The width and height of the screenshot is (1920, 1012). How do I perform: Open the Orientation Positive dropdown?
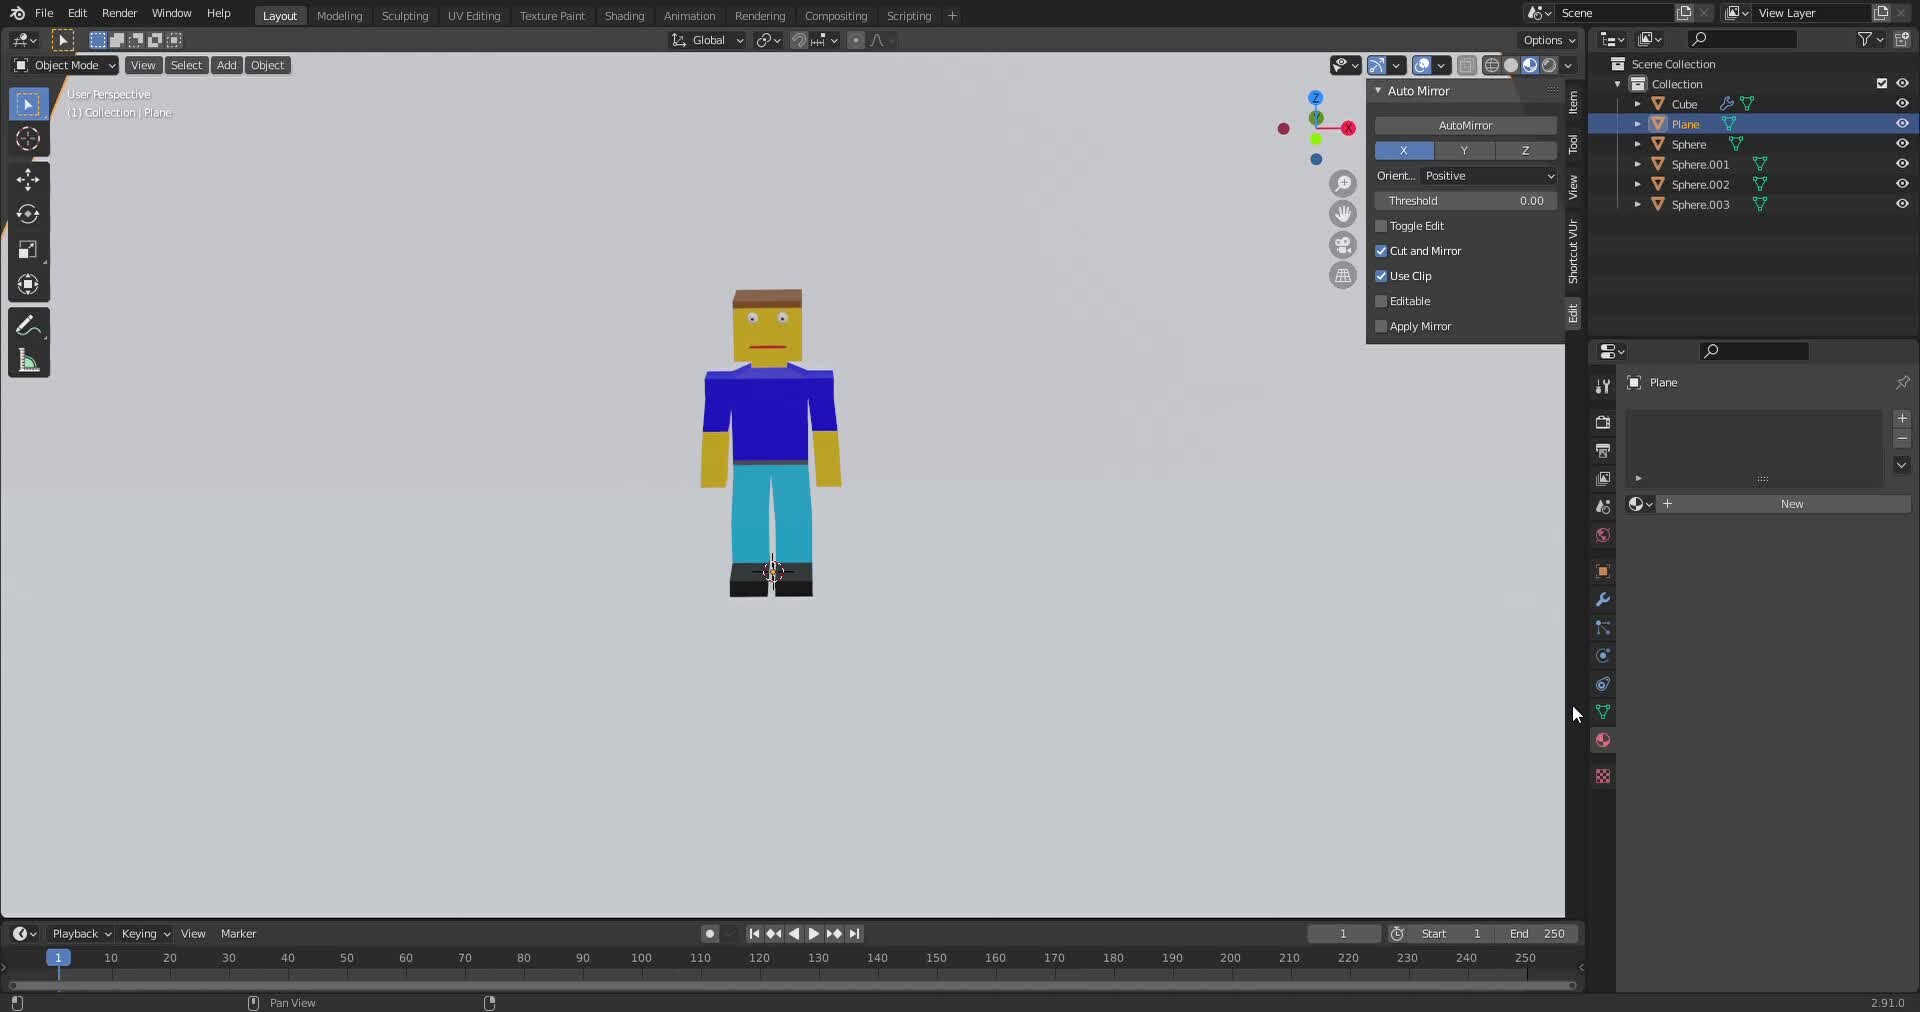coord(1488,176)
